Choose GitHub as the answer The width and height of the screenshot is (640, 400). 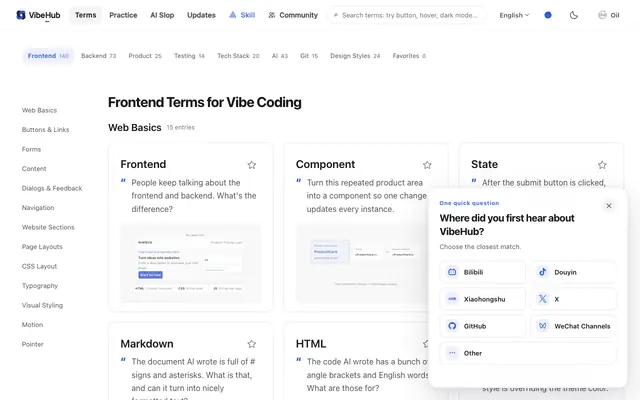click(x=482, y=326)
